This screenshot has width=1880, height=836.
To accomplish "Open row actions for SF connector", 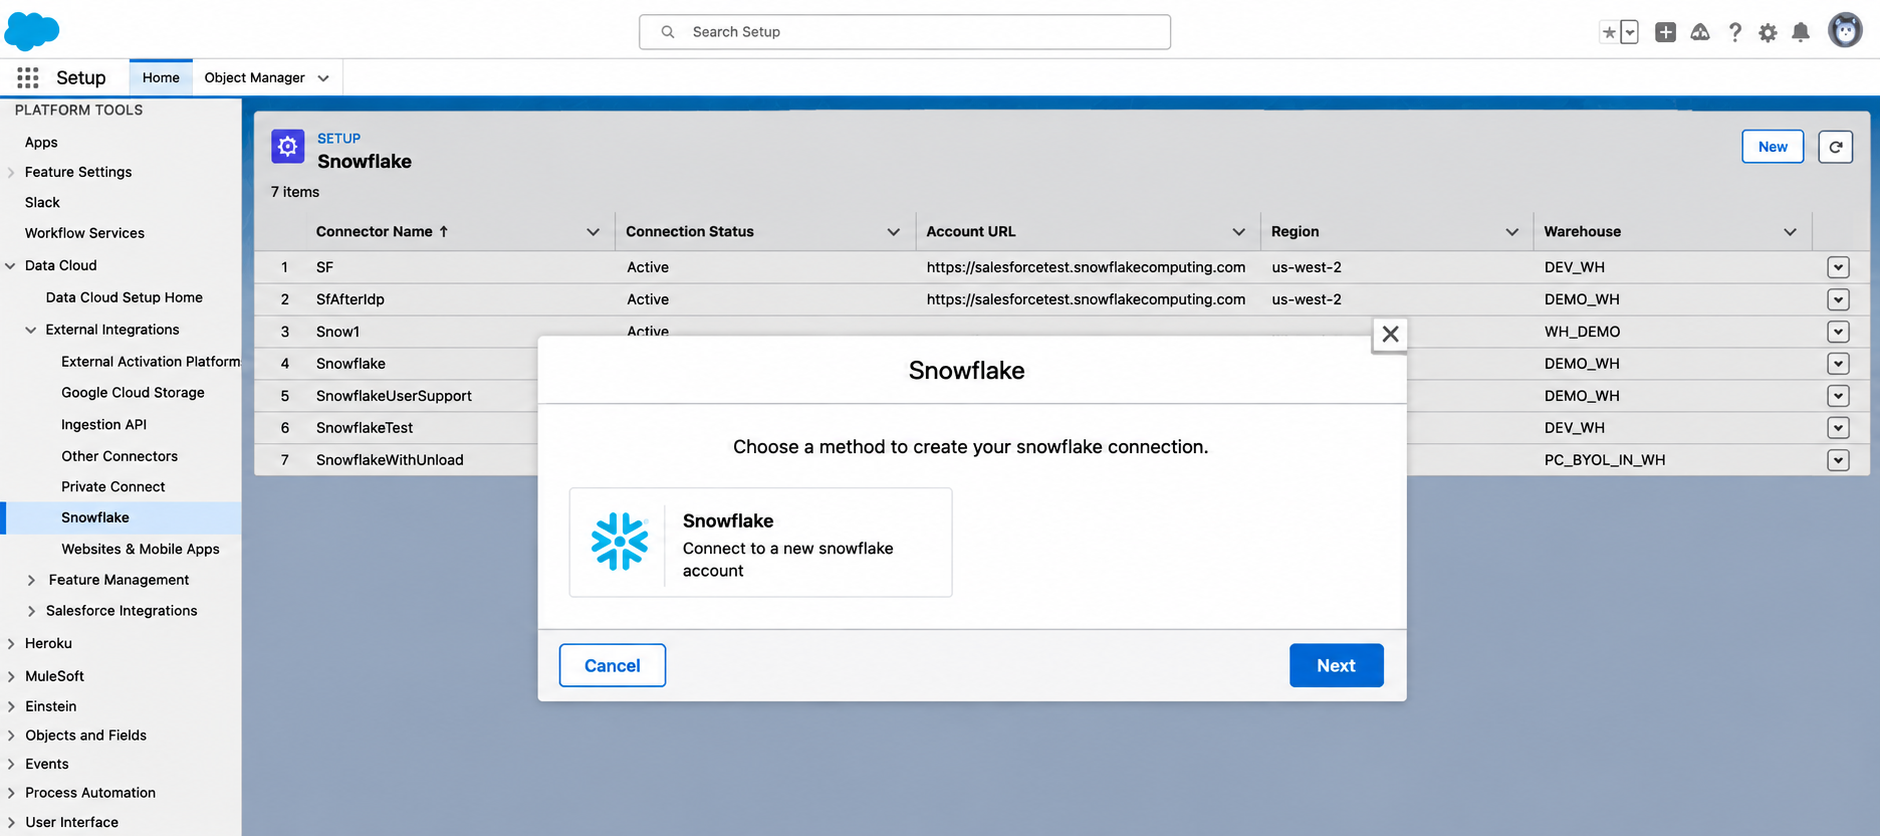I will (1838, 267).
